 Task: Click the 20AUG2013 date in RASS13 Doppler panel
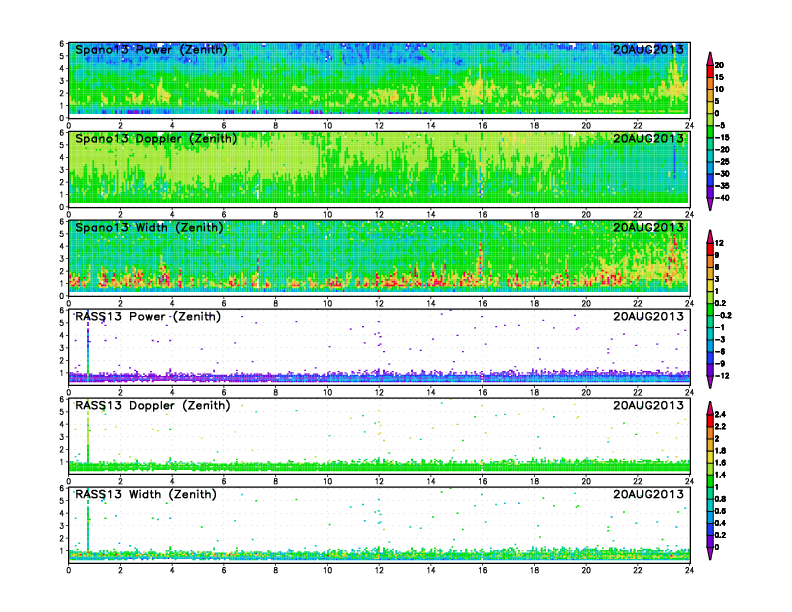(648, 405)
